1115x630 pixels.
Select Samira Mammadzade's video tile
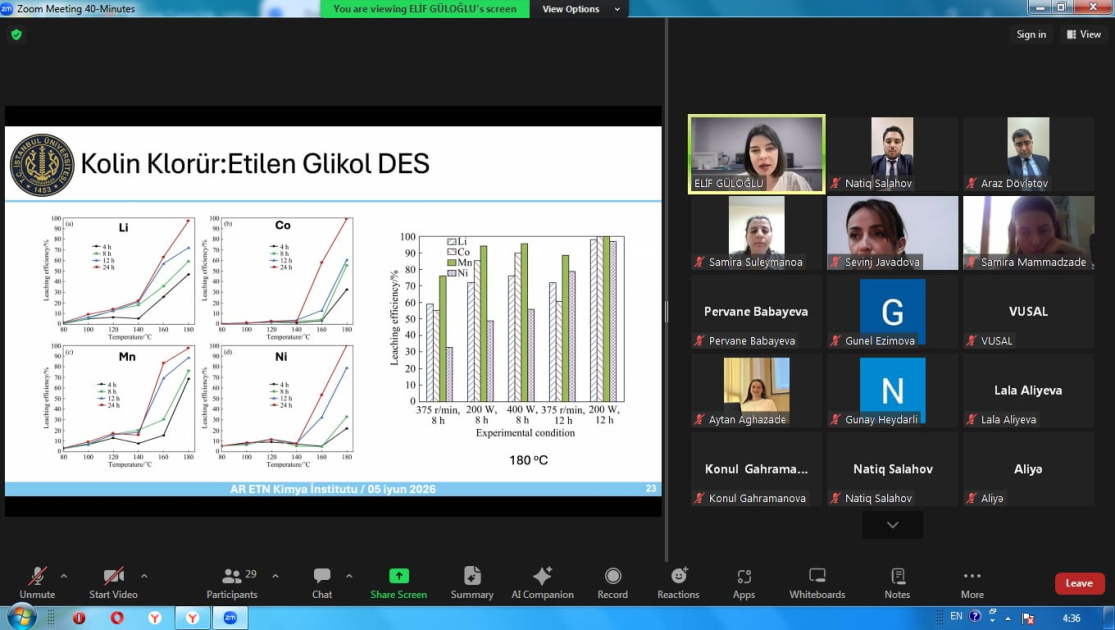coord(1028,233)
